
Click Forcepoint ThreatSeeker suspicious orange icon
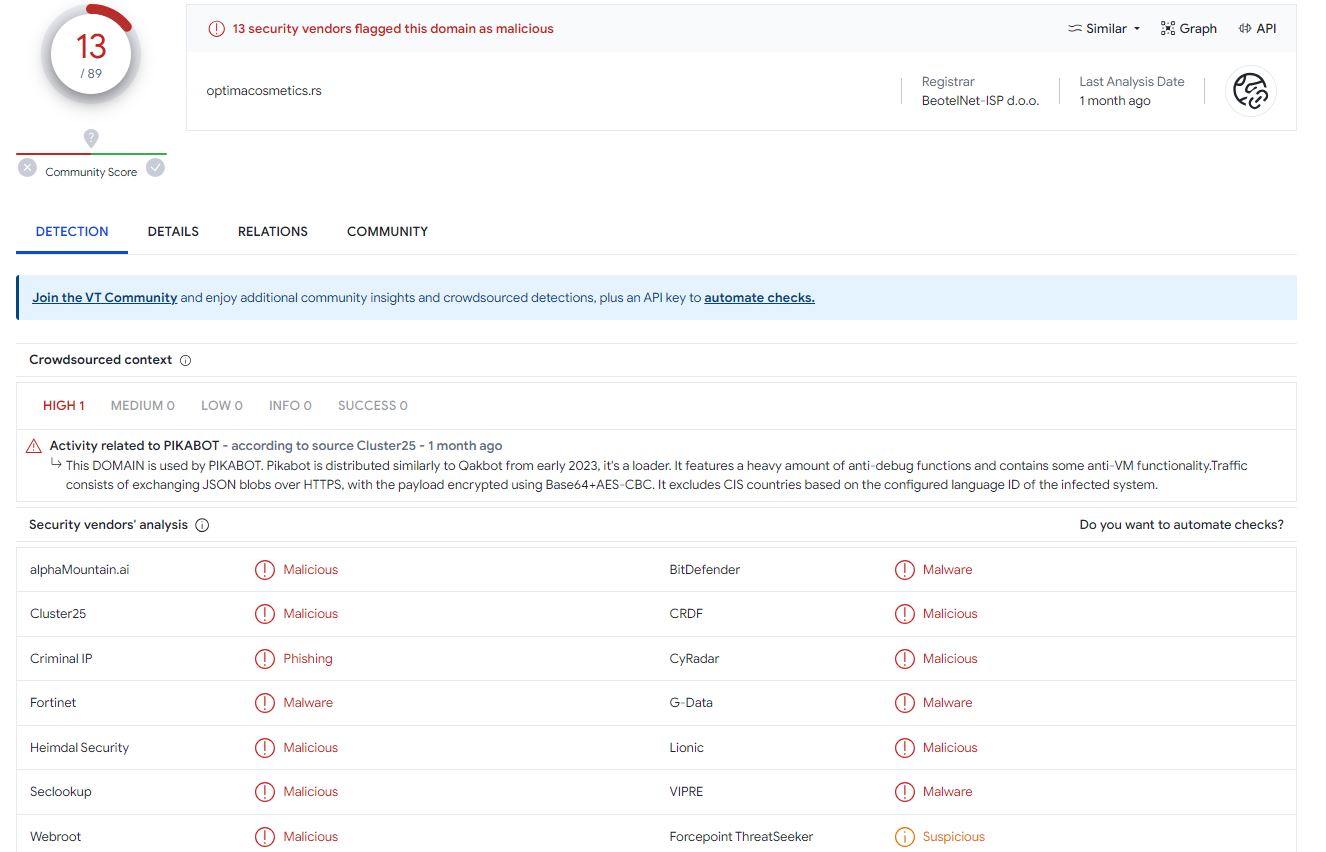coord(904,837)
